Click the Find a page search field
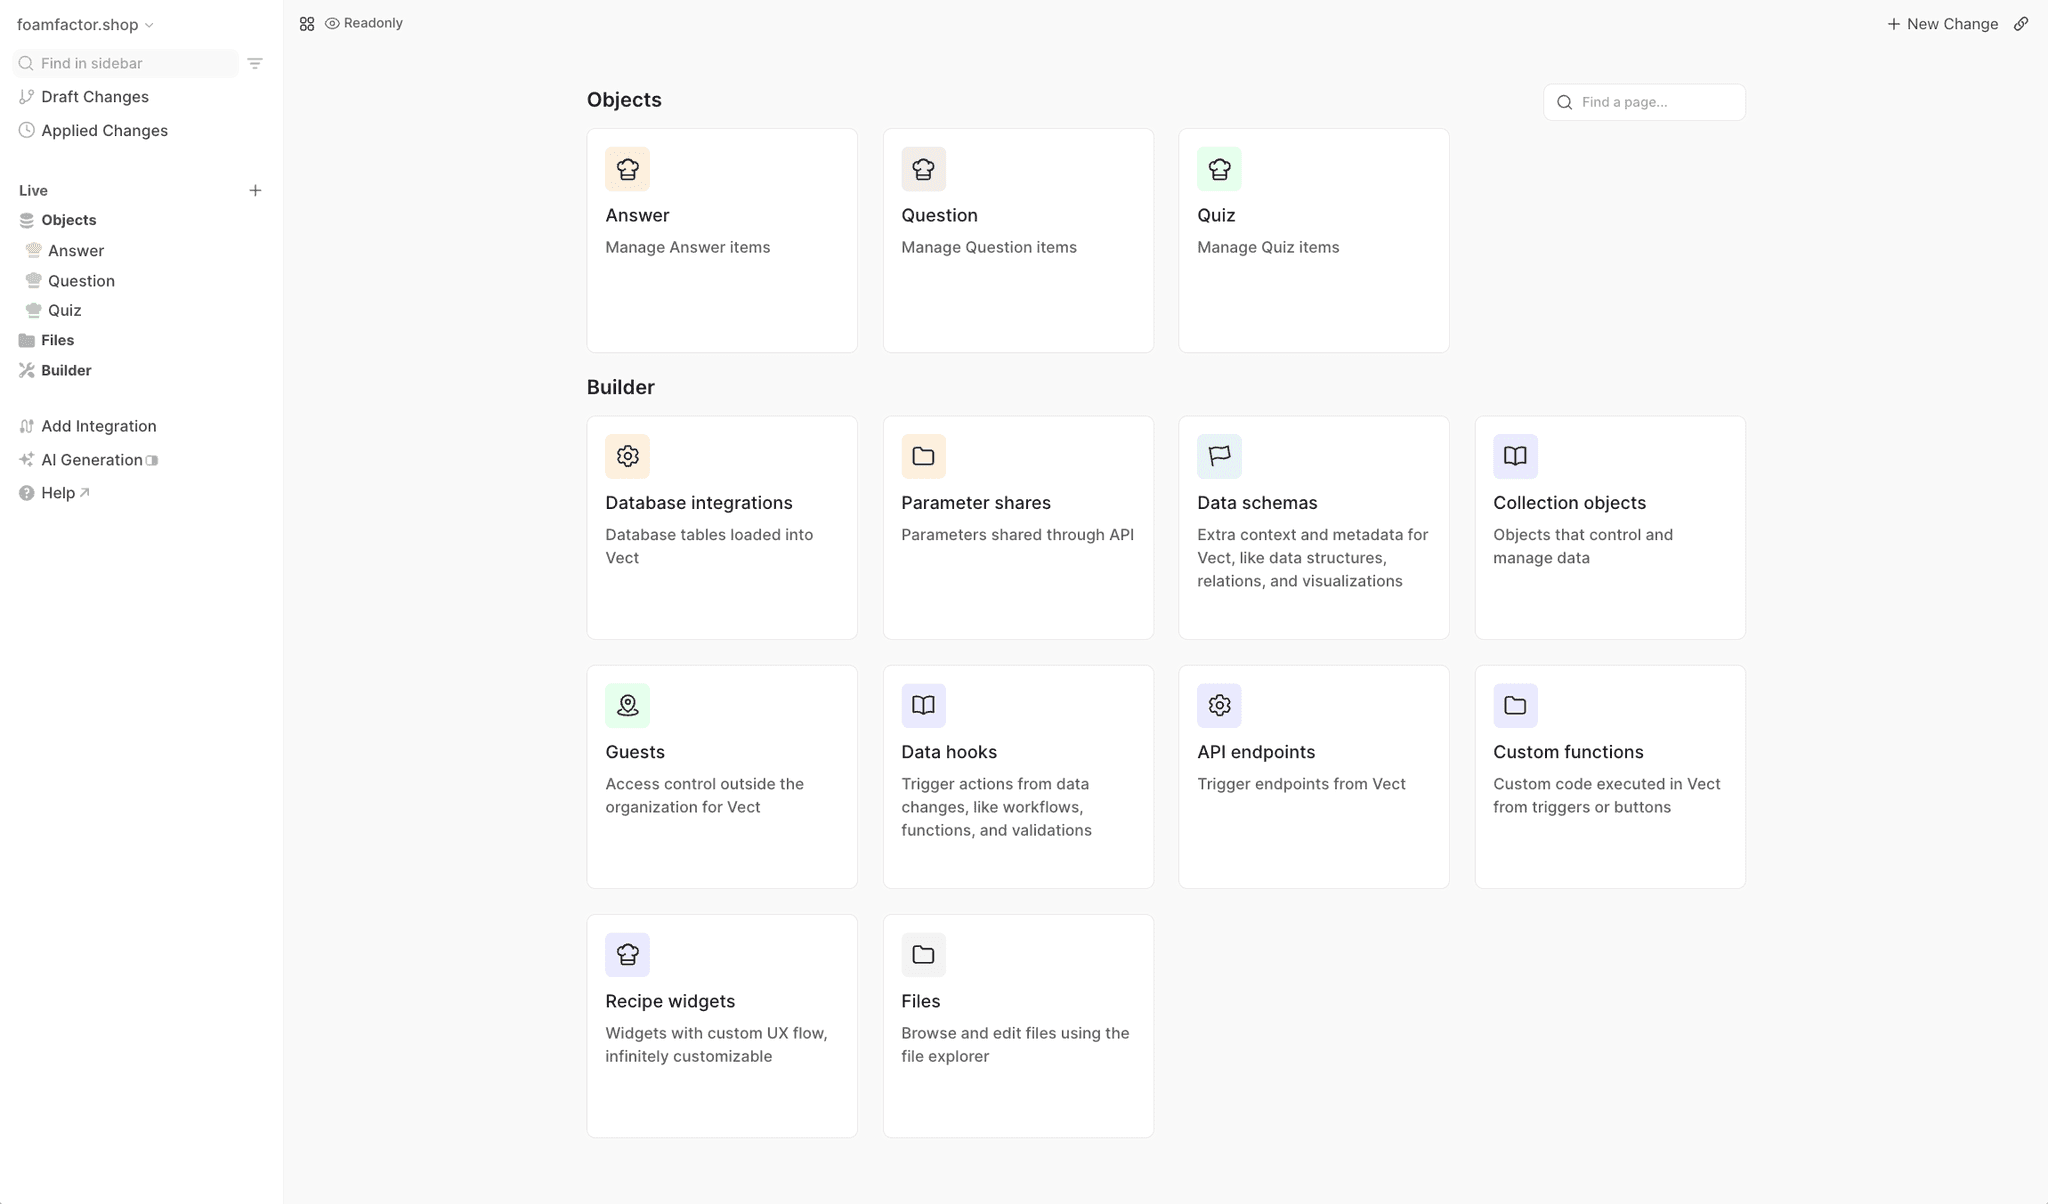Image resolution: width=2048 pixels, height=1204 pixels. 1643,101
